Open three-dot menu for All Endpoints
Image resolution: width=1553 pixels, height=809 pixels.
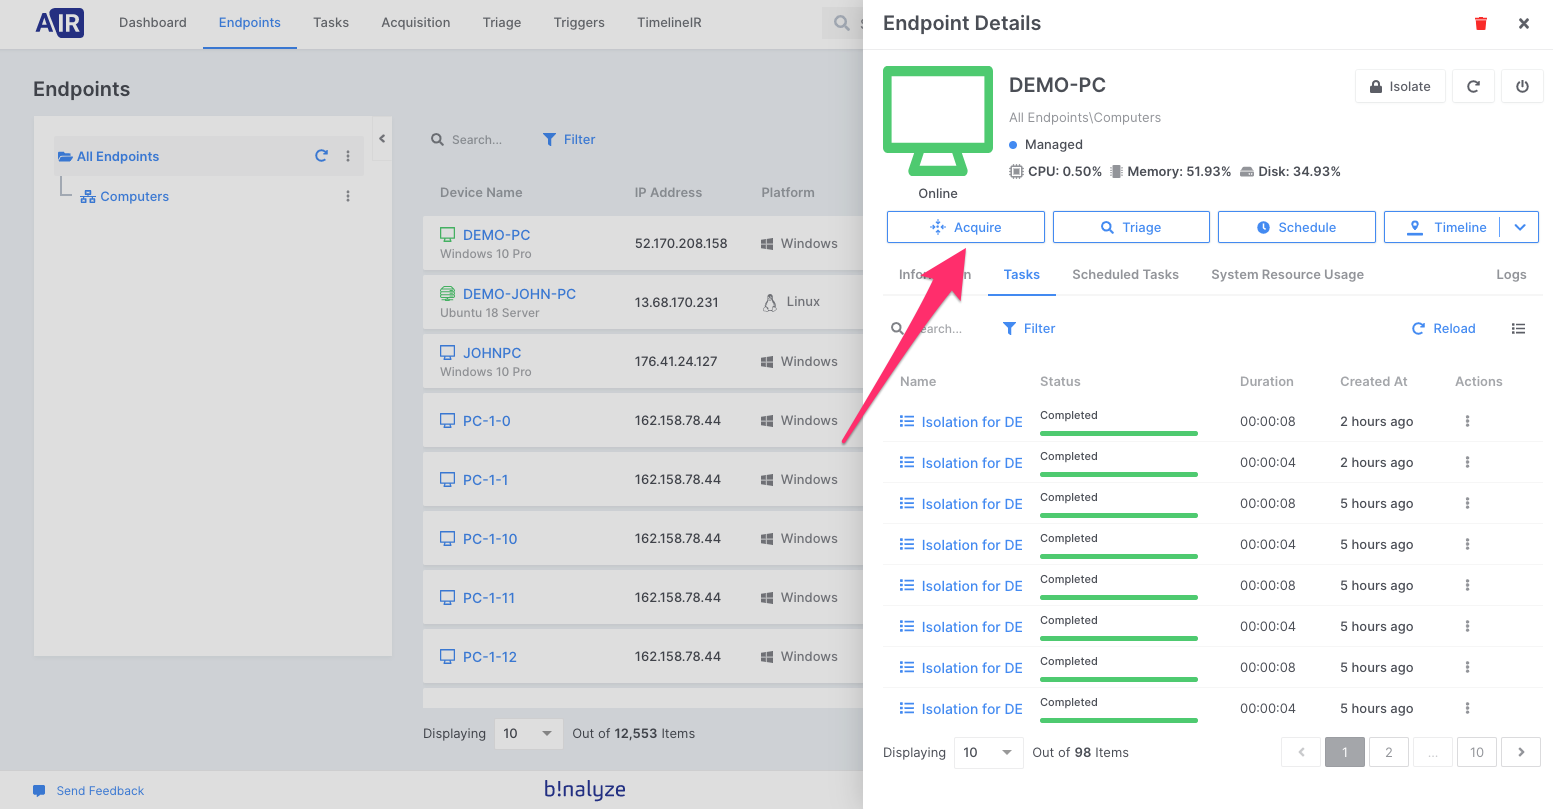point(348,156)
